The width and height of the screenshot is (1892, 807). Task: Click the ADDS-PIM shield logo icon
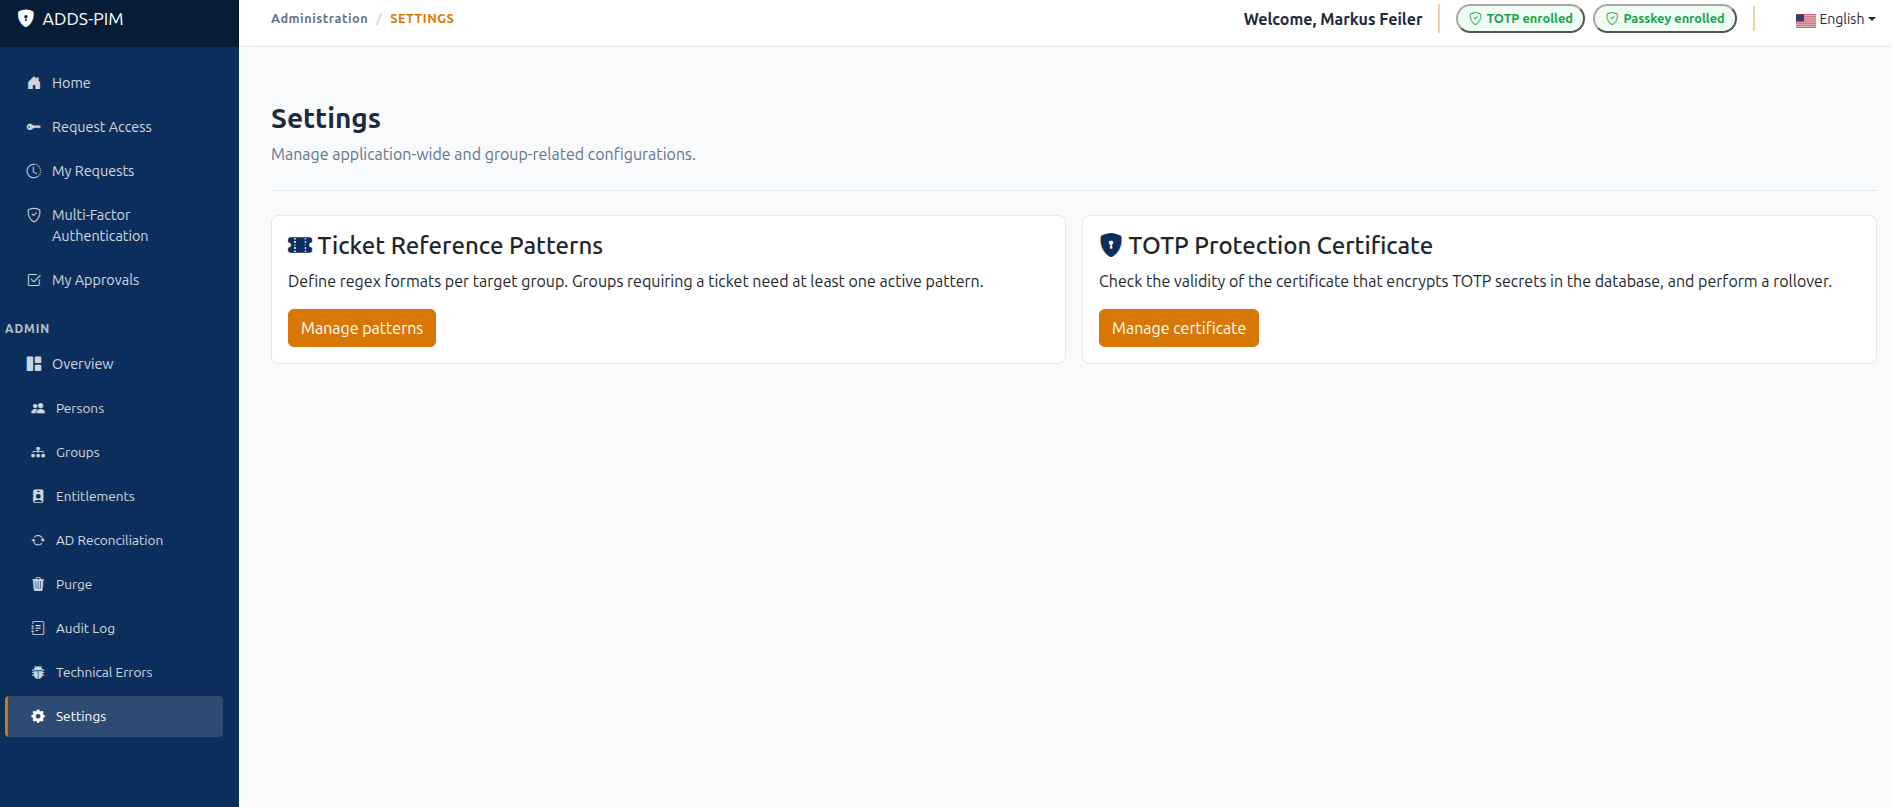click(26, 18)
